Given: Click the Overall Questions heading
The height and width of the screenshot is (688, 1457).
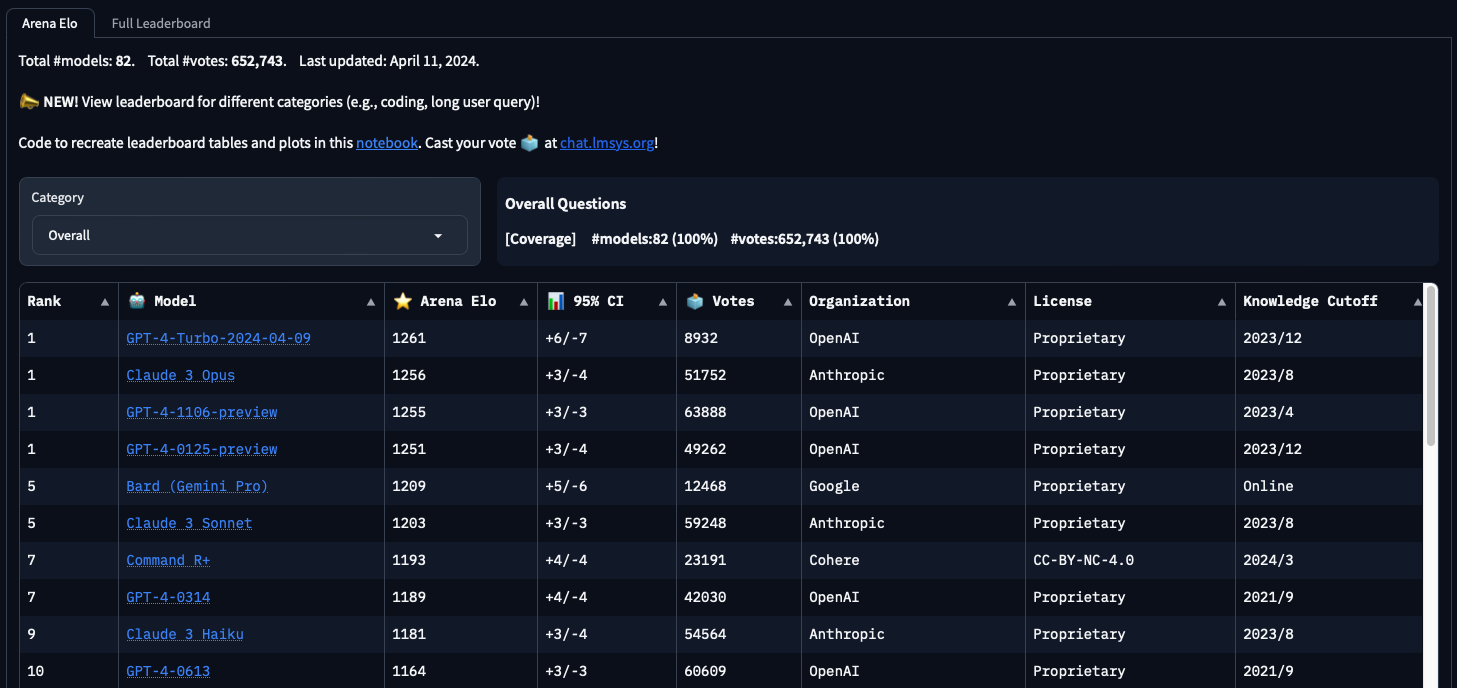Looking at the screenshot, I should (x=565, y=203).
